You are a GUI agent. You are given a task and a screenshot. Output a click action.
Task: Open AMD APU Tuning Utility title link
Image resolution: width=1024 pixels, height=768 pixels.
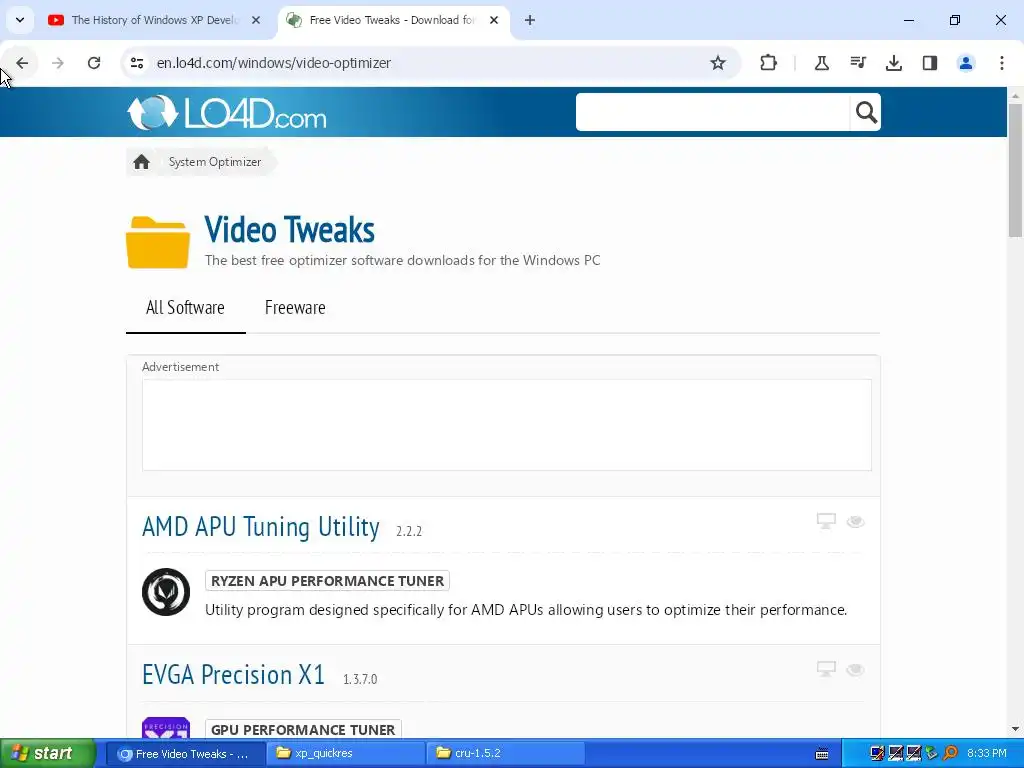pyautogui.click(x=261, y=526)
